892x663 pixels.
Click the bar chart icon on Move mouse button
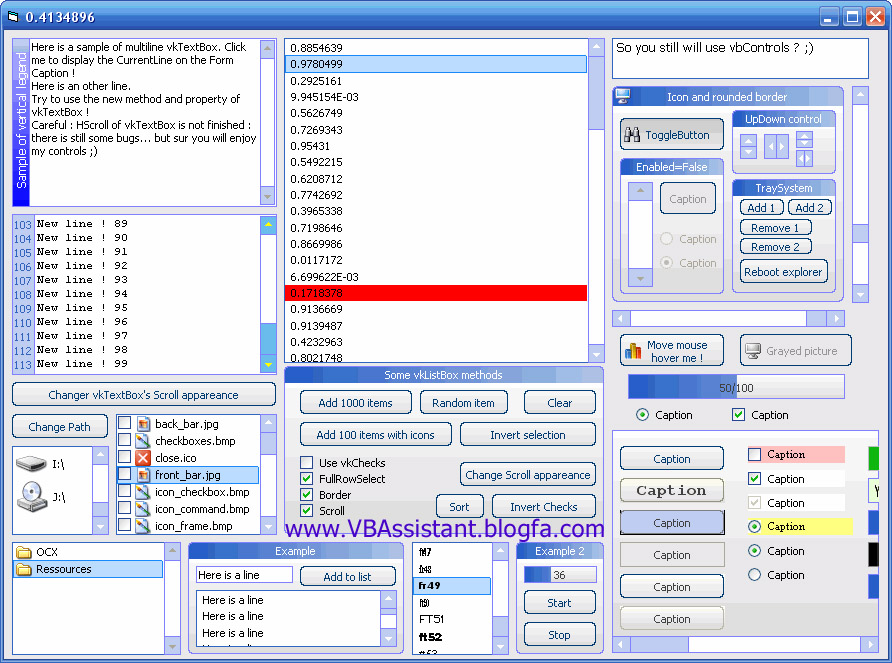(632, 351)
